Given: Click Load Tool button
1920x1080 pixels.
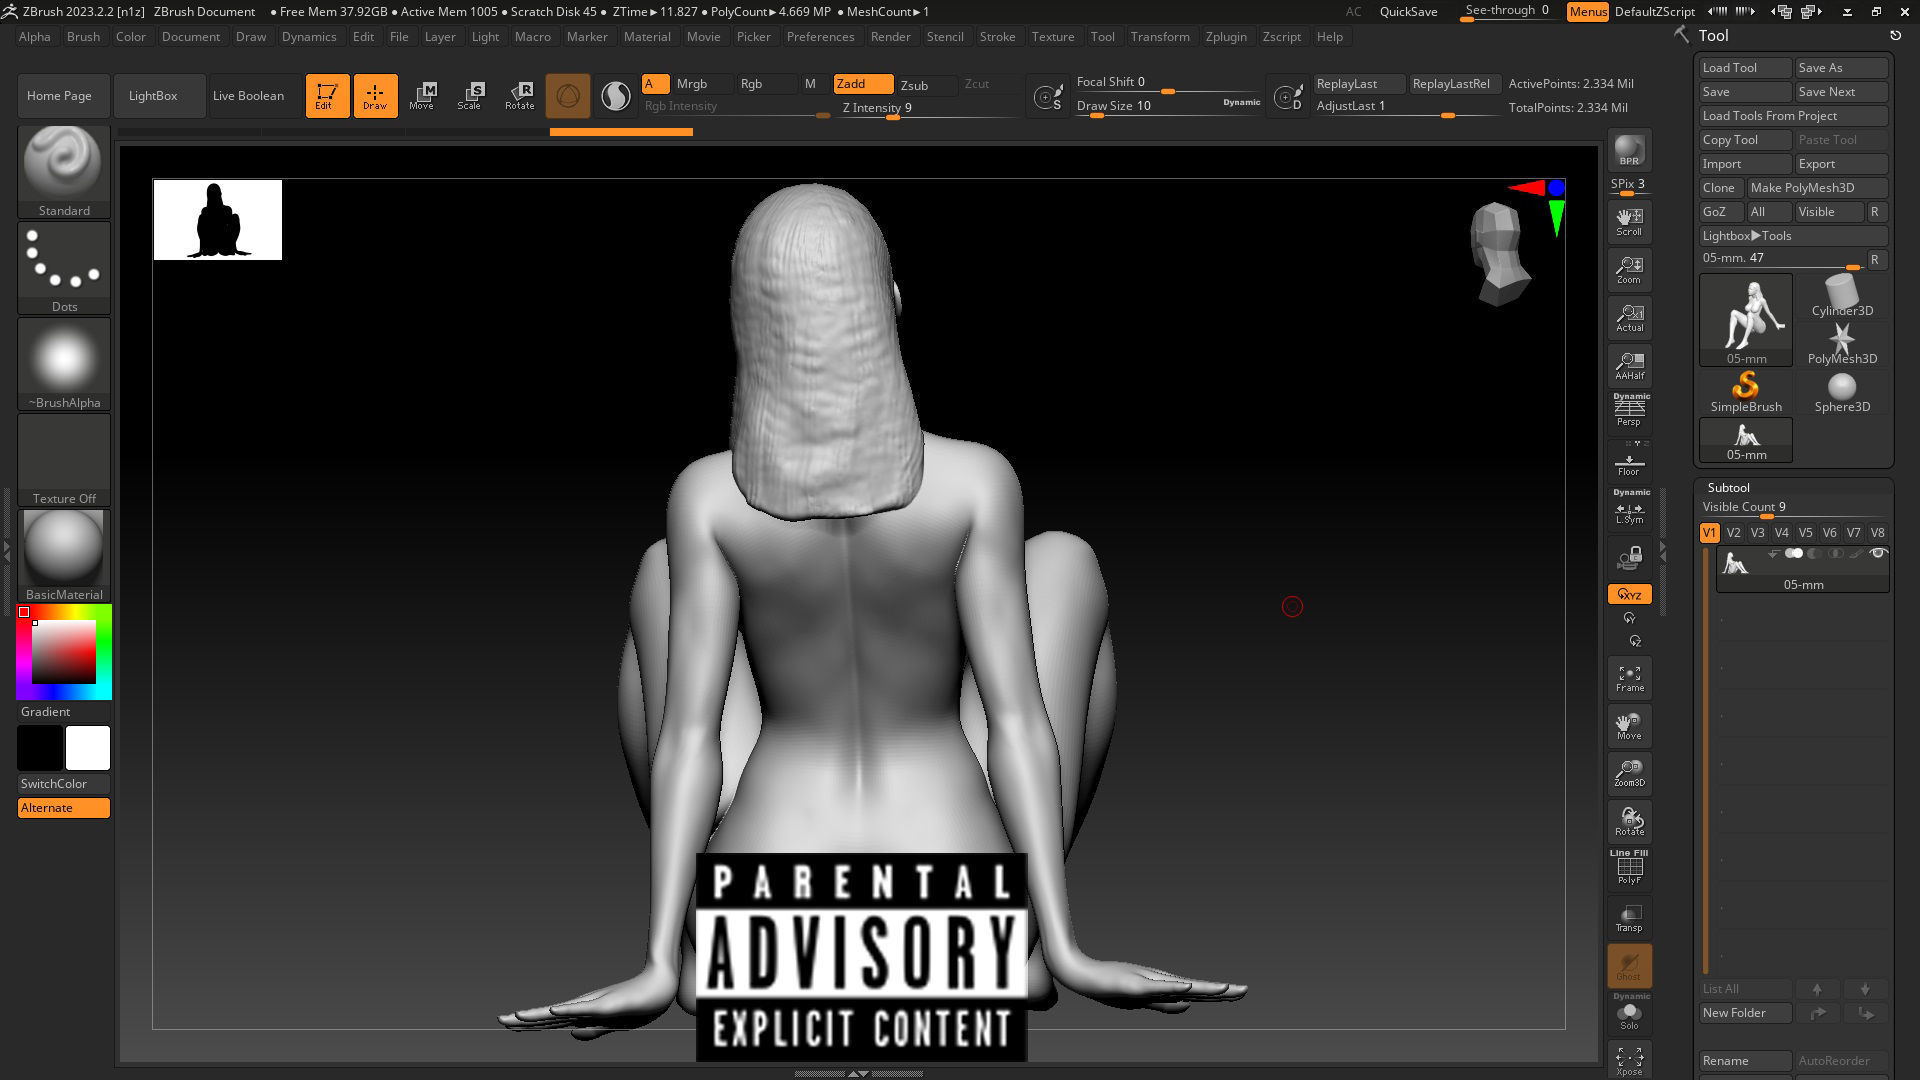Looking at the screenshot, I should (1745, 68).
